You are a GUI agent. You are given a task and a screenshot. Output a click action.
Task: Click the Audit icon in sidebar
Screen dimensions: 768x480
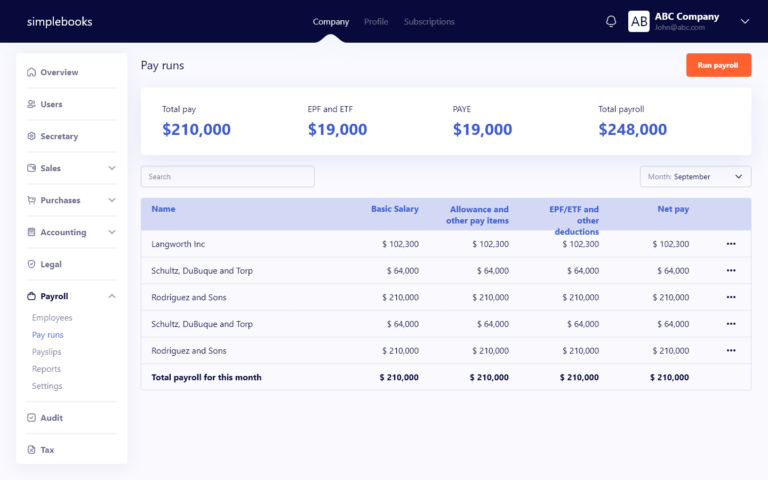[32, 418]
